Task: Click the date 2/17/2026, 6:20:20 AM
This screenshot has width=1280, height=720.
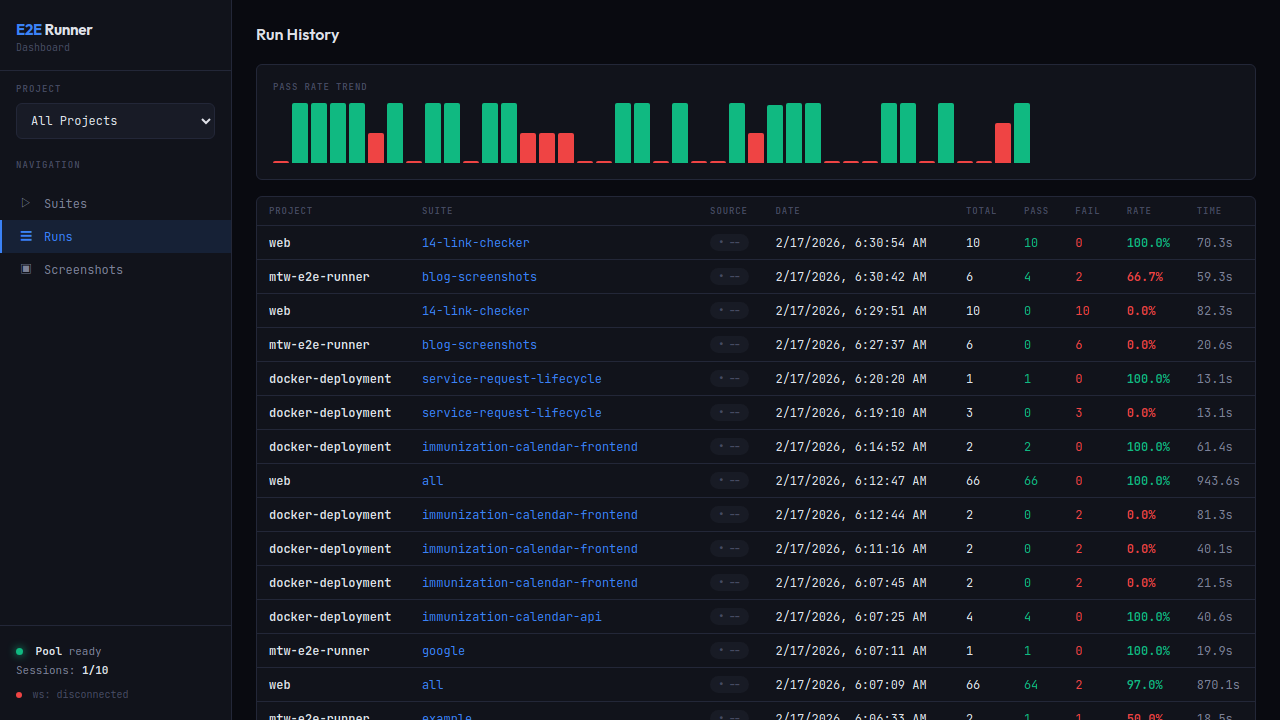Action: (851, 379)
